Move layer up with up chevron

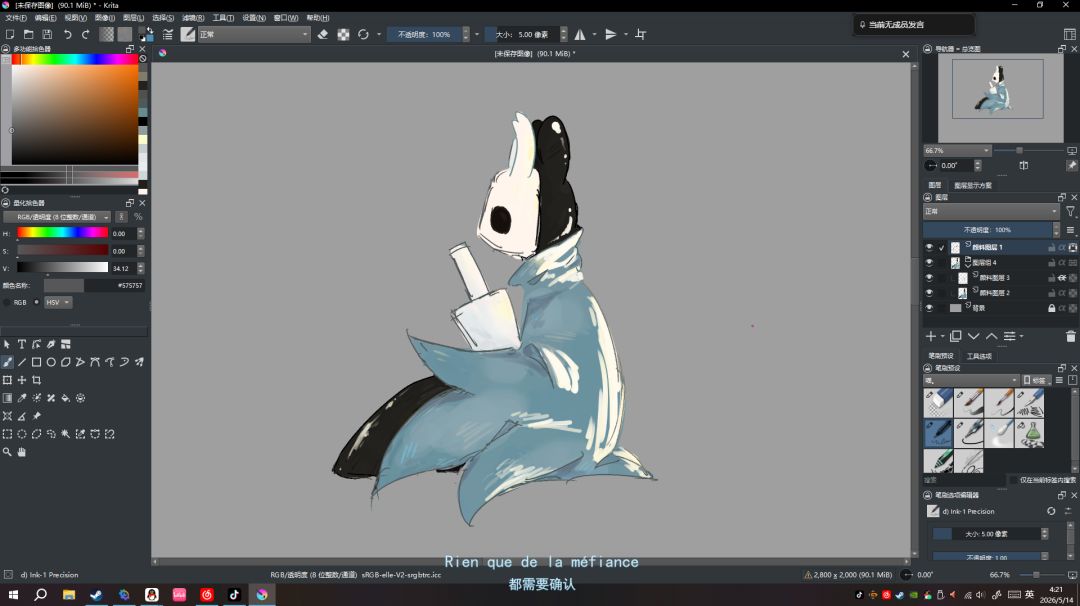coord(991,336)
